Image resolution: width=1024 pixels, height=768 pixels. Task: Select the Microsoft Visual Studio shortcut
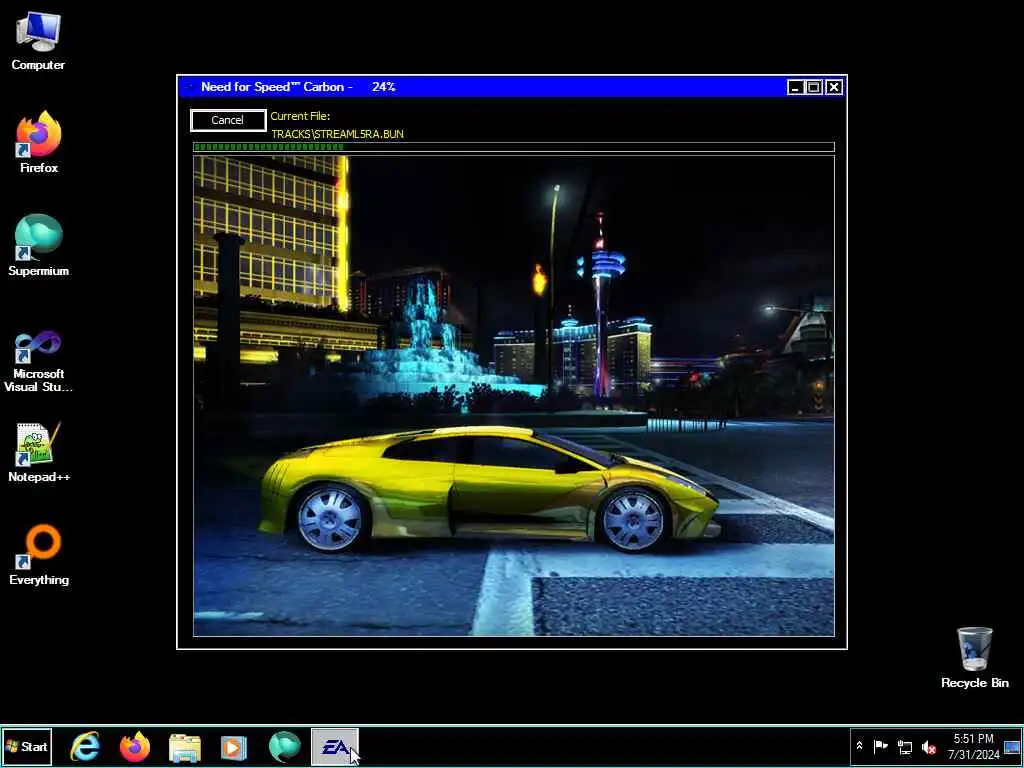(x=39, y=361)
